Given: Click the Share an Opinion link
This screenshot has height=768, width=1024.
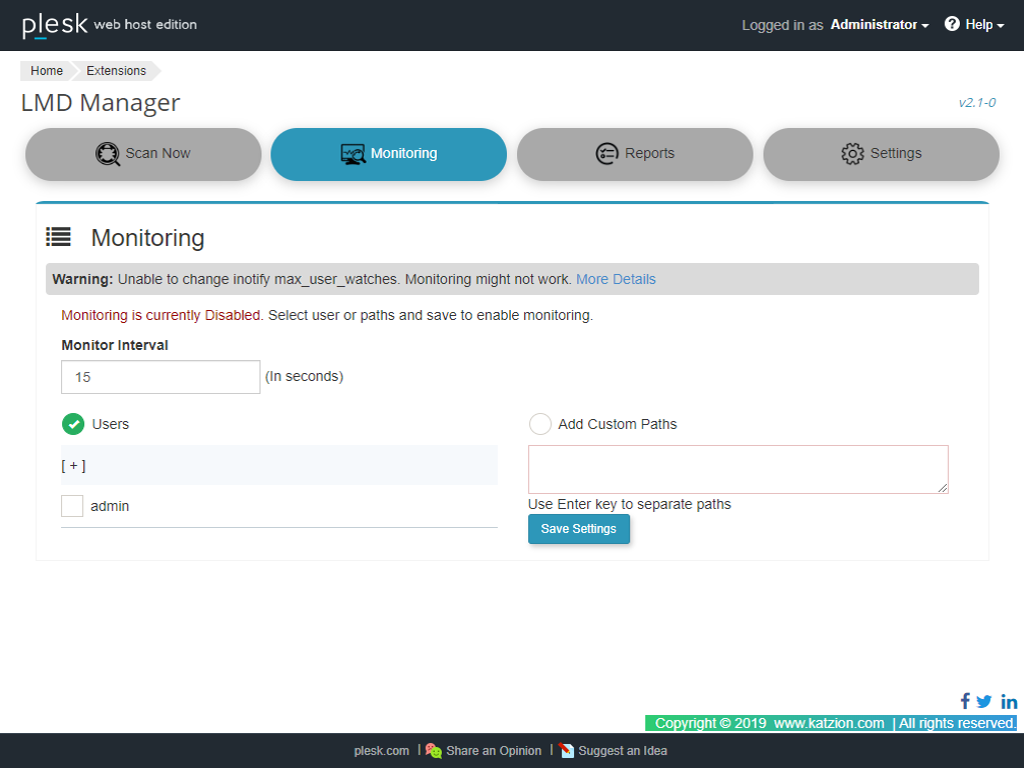Looking at the screenshot, I should point(494,751).
